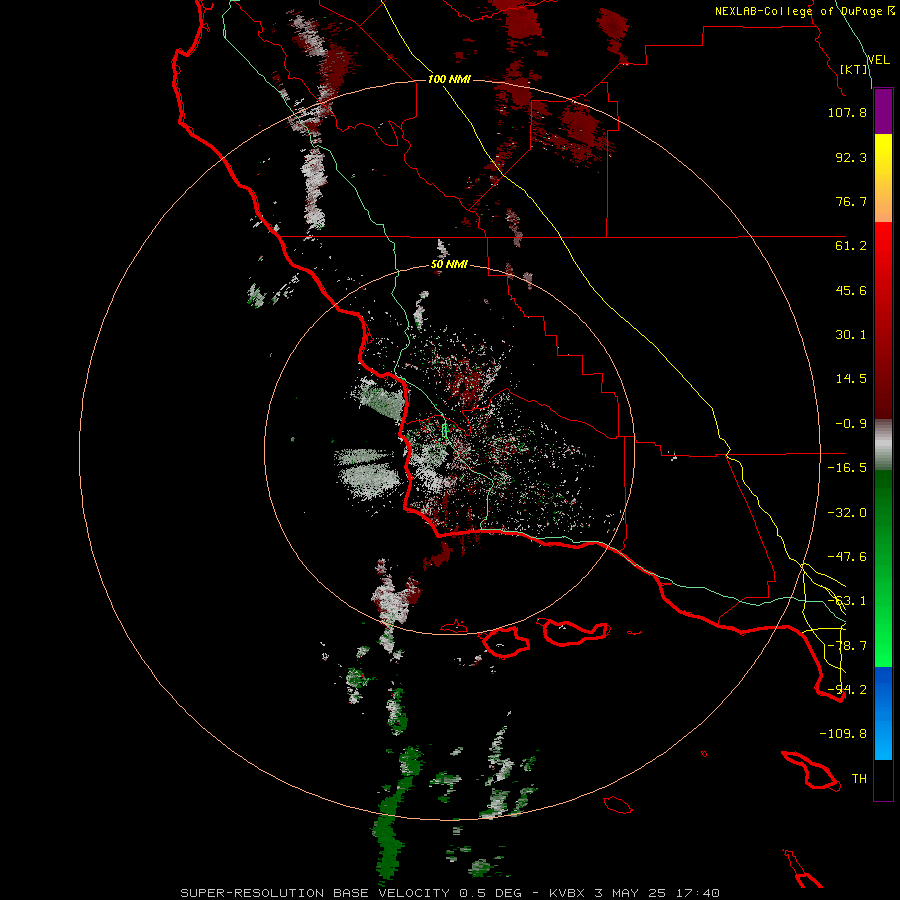900x900 pixels.
Task: Select the -16.5 velocity scale value
Action: [x=847, y=468]
